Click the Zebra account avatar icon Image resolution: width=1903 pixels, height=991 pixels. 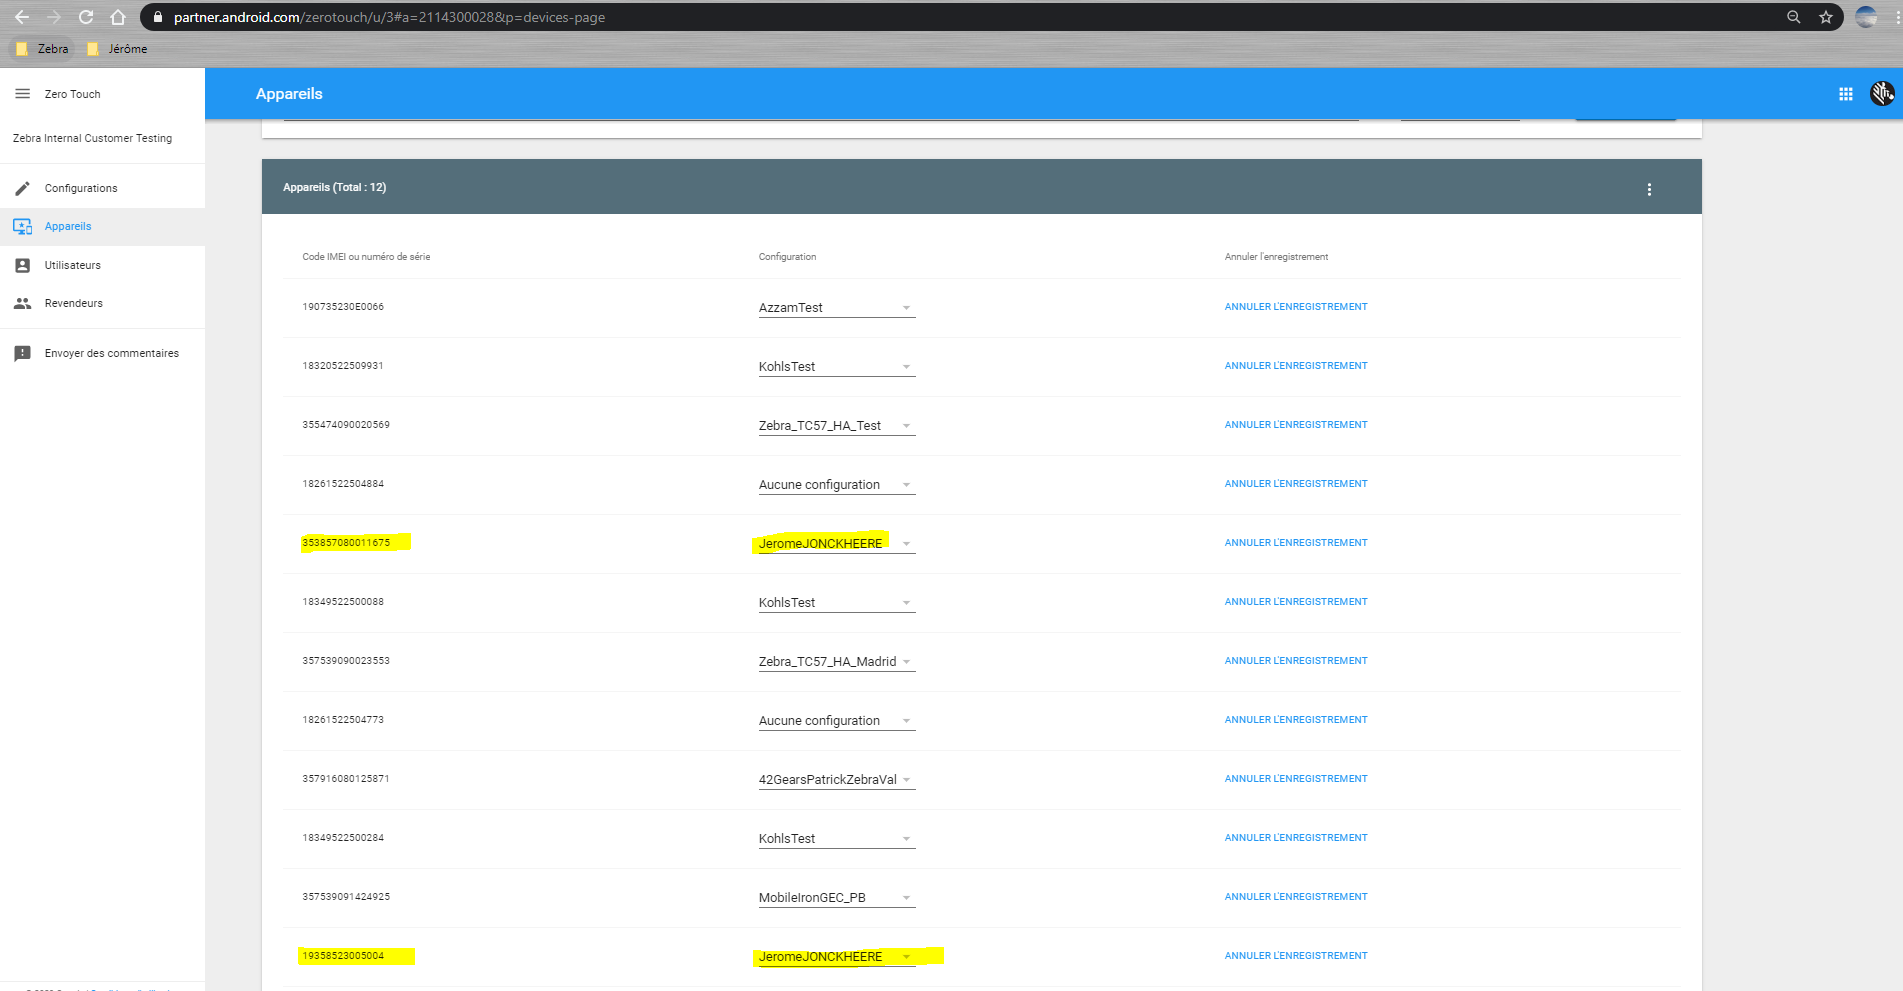point(1882,93)
